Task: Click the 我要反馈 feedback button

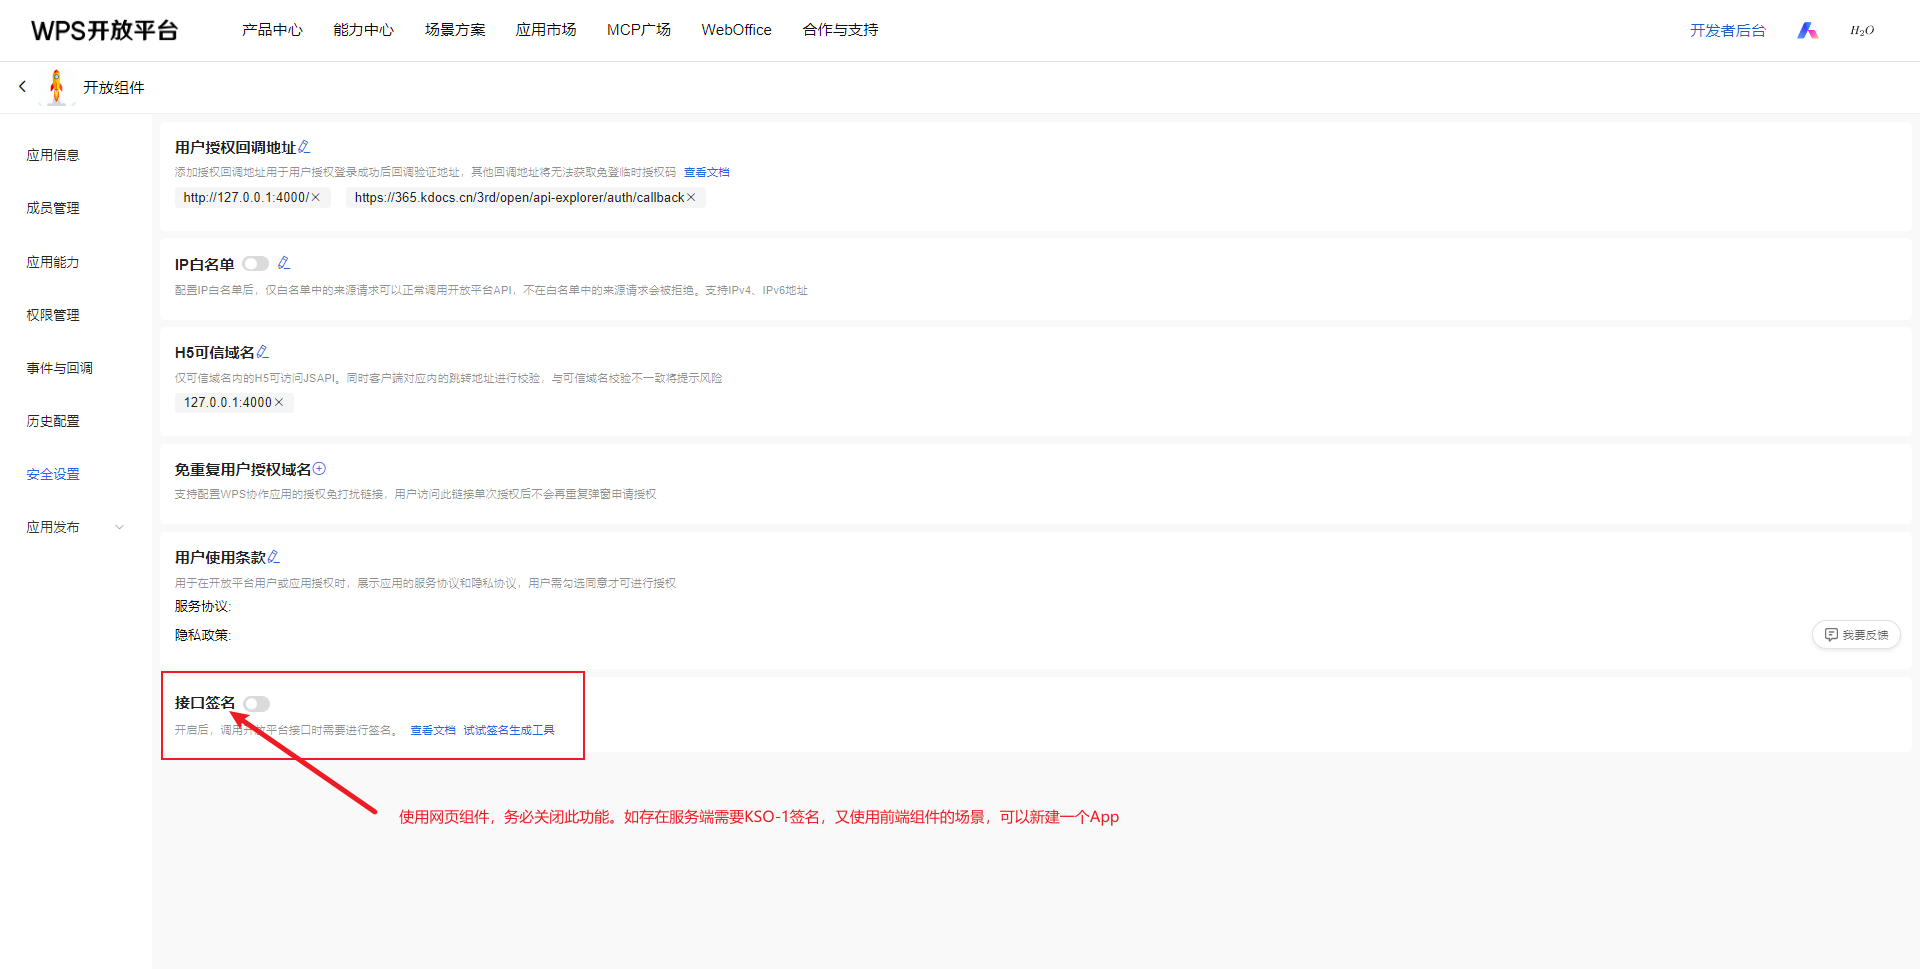Action: click(x=1856, y=635)
